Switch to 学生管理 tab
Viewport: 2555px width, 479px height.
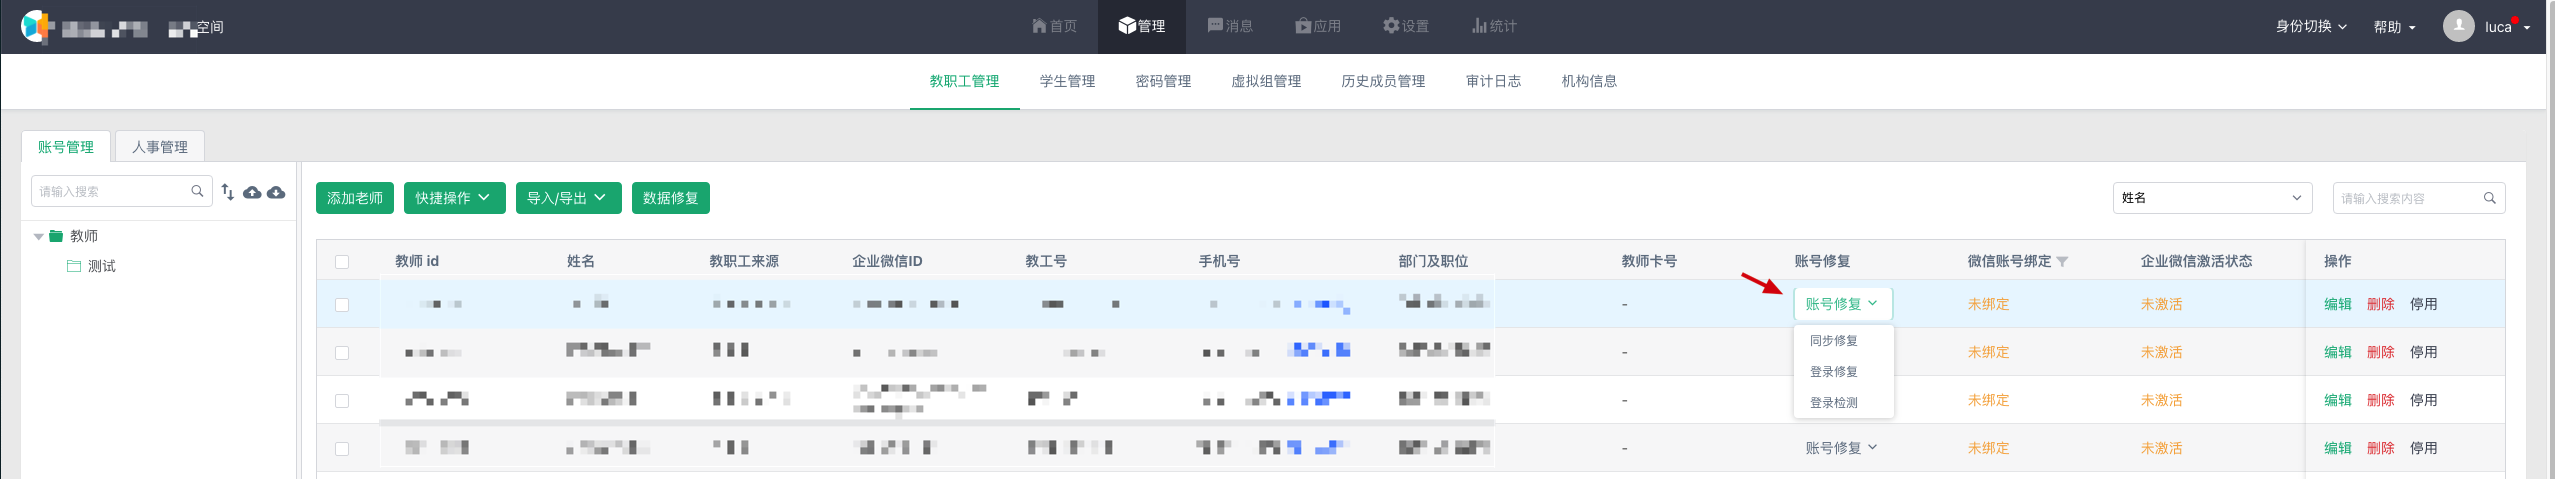pos(1067,81)
